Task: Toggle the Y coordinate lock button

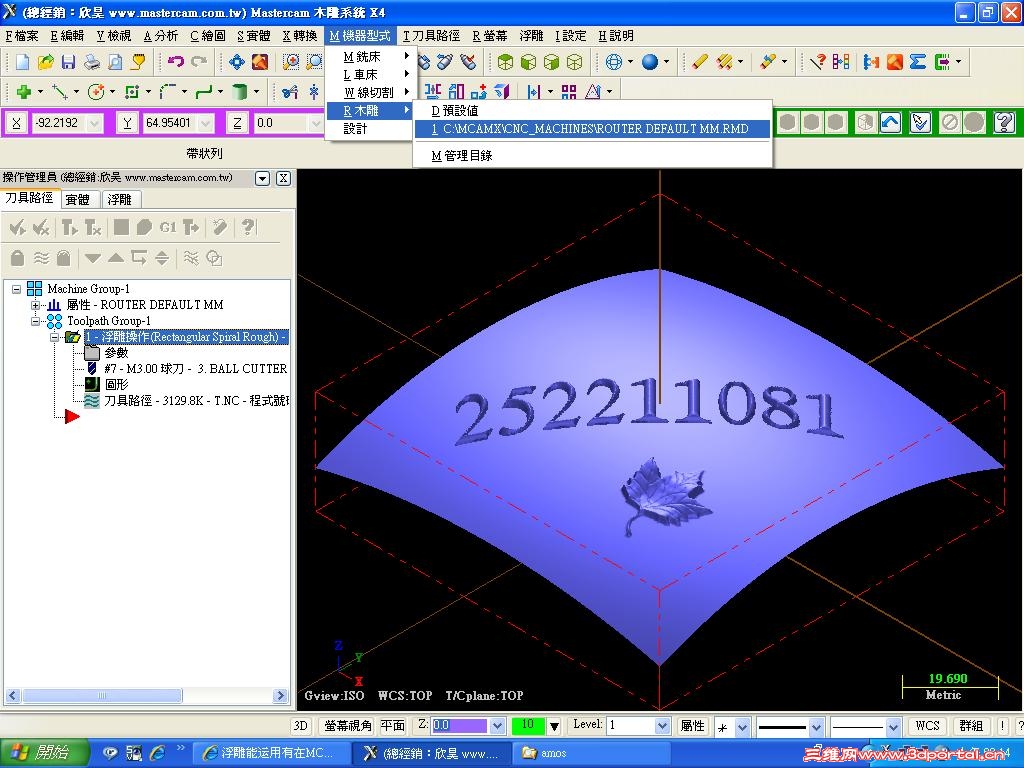Action: point(127,123)
